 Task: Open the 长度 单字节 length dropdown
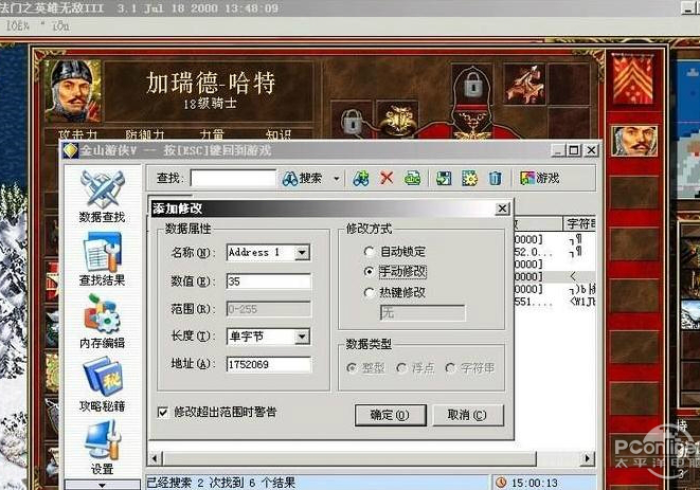[302, 336]
